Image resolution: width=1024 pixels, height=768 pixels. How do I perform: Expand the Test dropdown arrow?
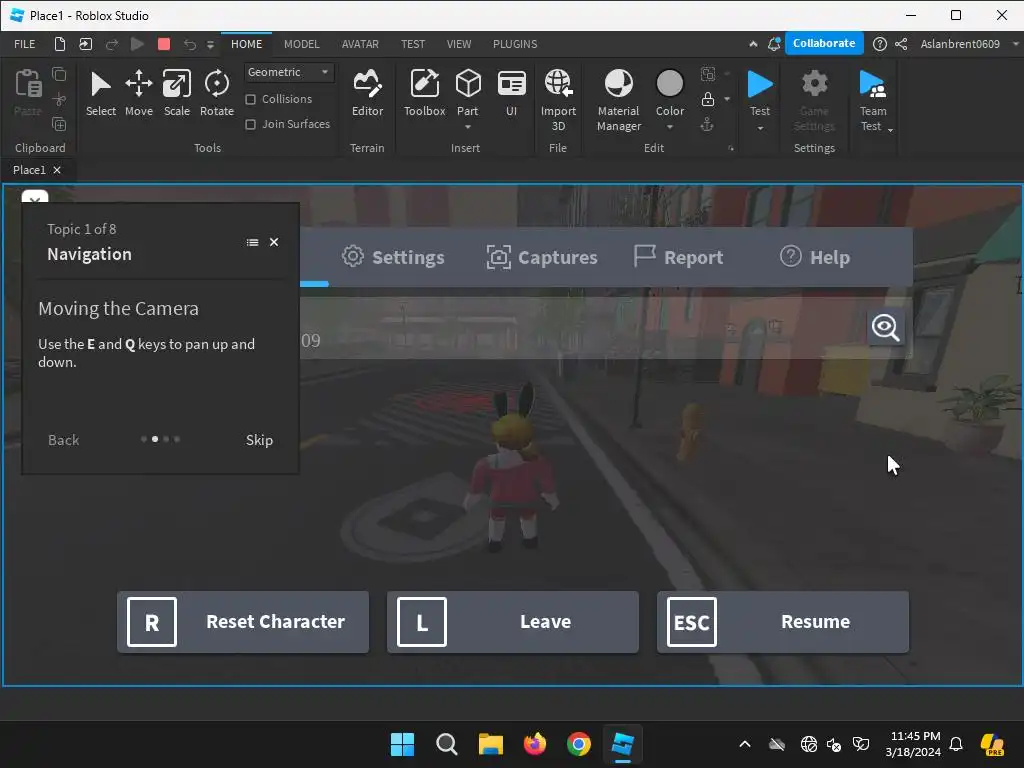click(x=760, y=128)
